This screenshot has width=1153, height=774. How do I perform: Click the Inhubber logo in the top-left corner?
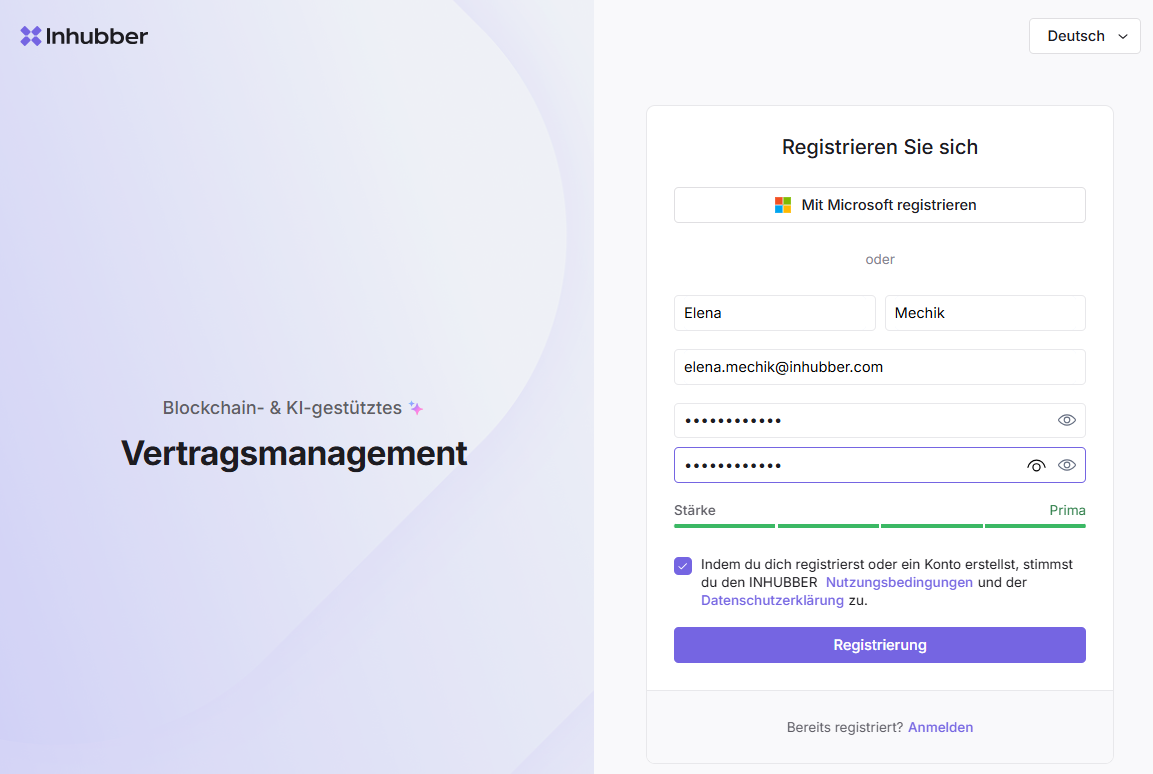click(x=84, y=36)
